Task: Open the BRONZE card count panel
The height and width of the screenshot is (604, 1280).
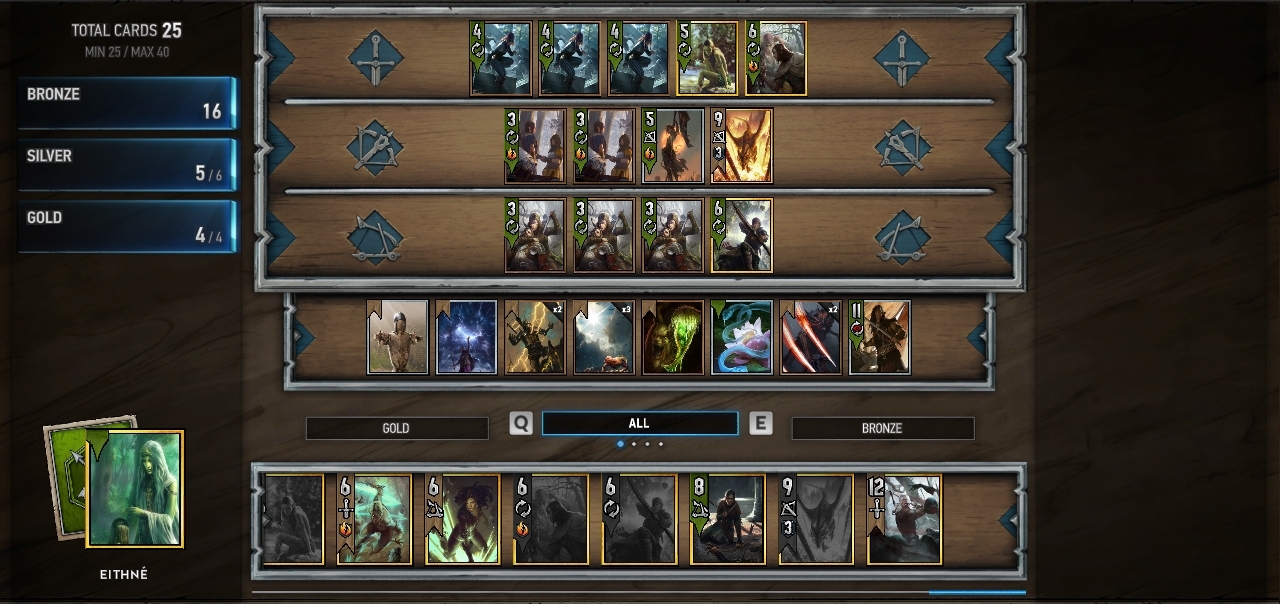Action: pos(127,103)
